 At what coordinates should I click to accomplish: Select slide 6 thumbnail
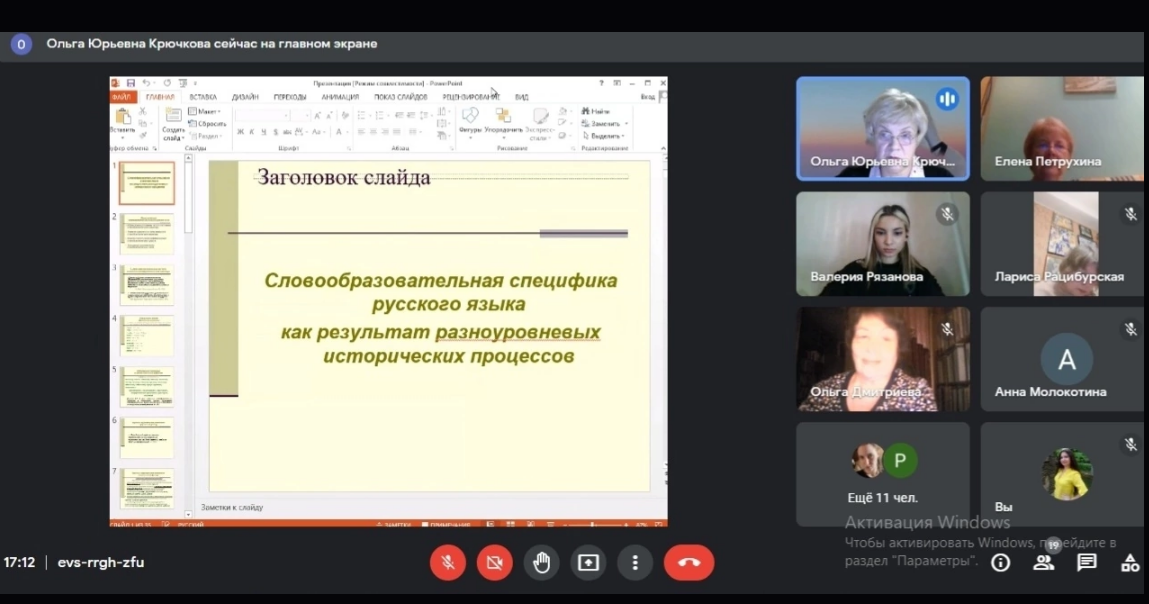tap(147, 438)
